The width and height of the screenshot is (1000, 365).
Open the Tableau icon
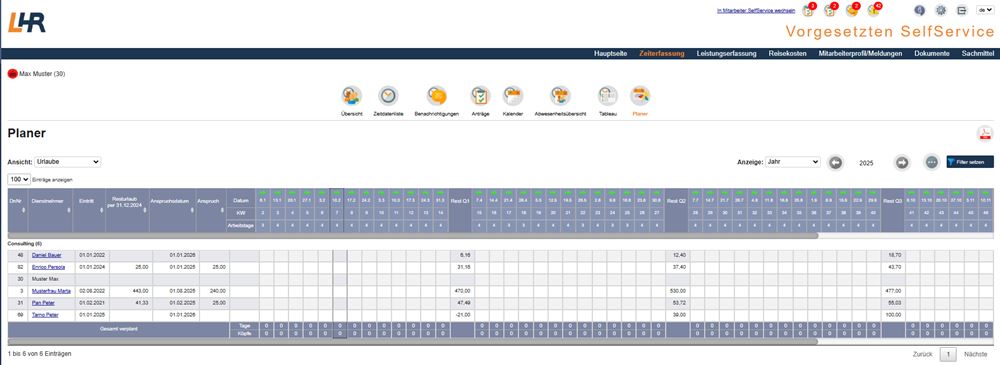(x=608, y=96)
